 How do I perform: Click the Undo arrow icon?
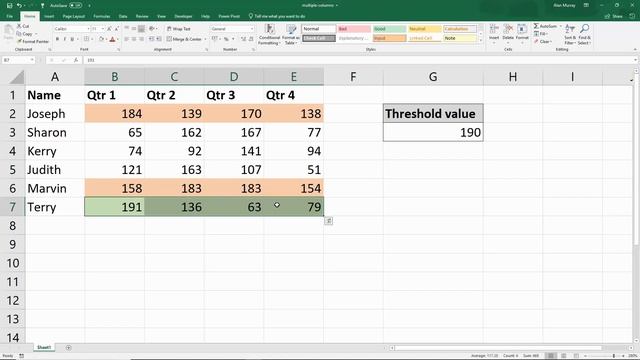pyautogui.click(x=19, y=5)
